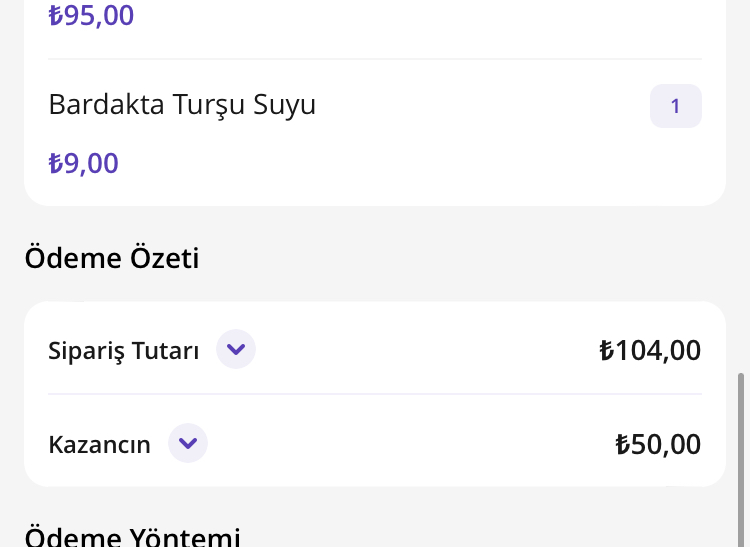750x547 pixels.
Task: Click the lira symbol in ₺104,00
Action: pyautogui.click(x=606, y=350)
